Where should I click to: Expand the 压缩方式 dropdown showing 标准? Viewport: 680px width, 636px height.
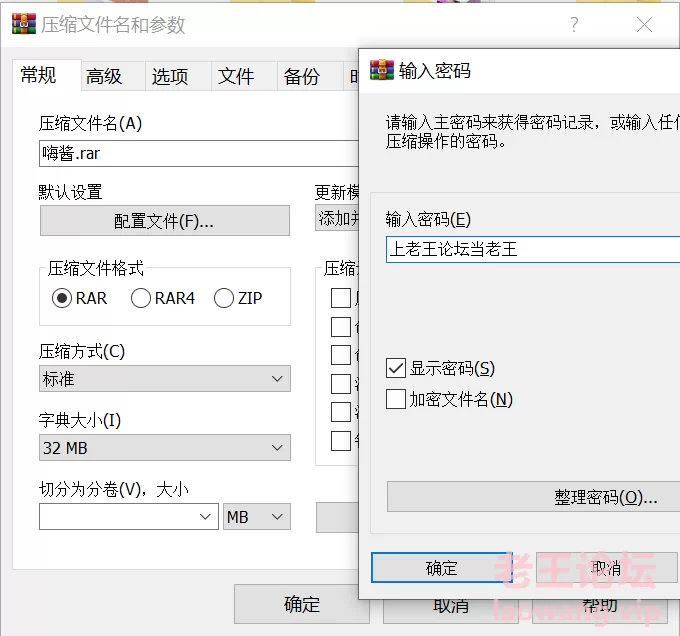[165, 378]
